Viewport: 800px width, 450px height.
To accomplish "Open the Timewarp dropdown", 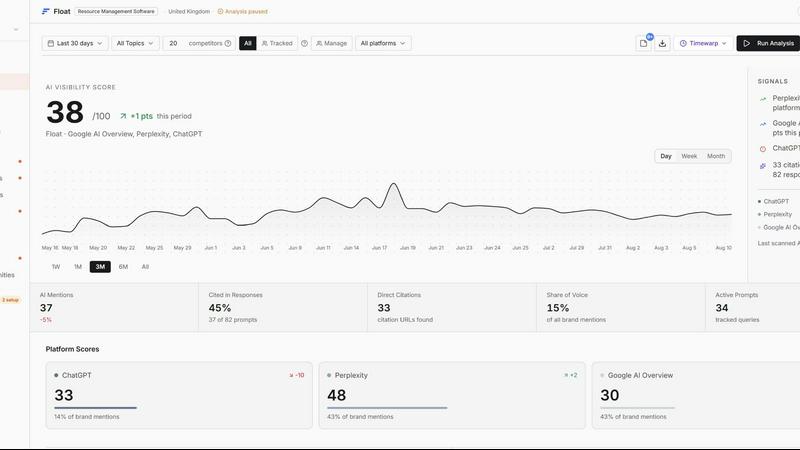I will pos(703,43).
